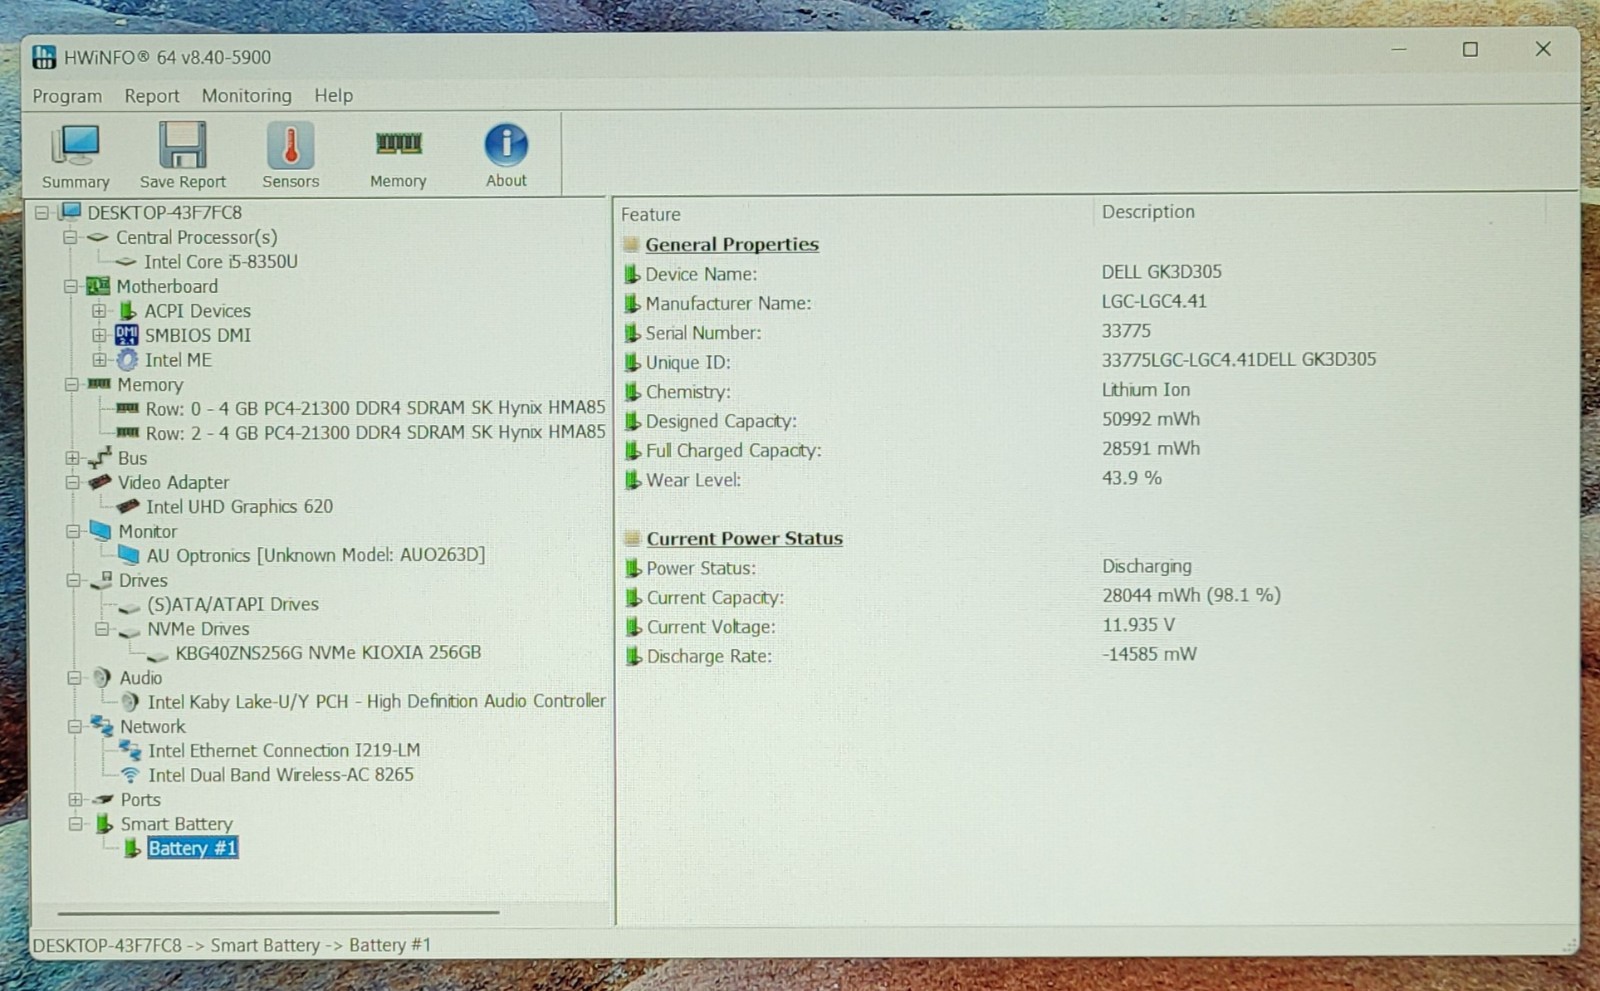1600x991 pixels.
Task: Click the Wireless-AC 8265 Wi-Fi icon
Action: (130, 775)
